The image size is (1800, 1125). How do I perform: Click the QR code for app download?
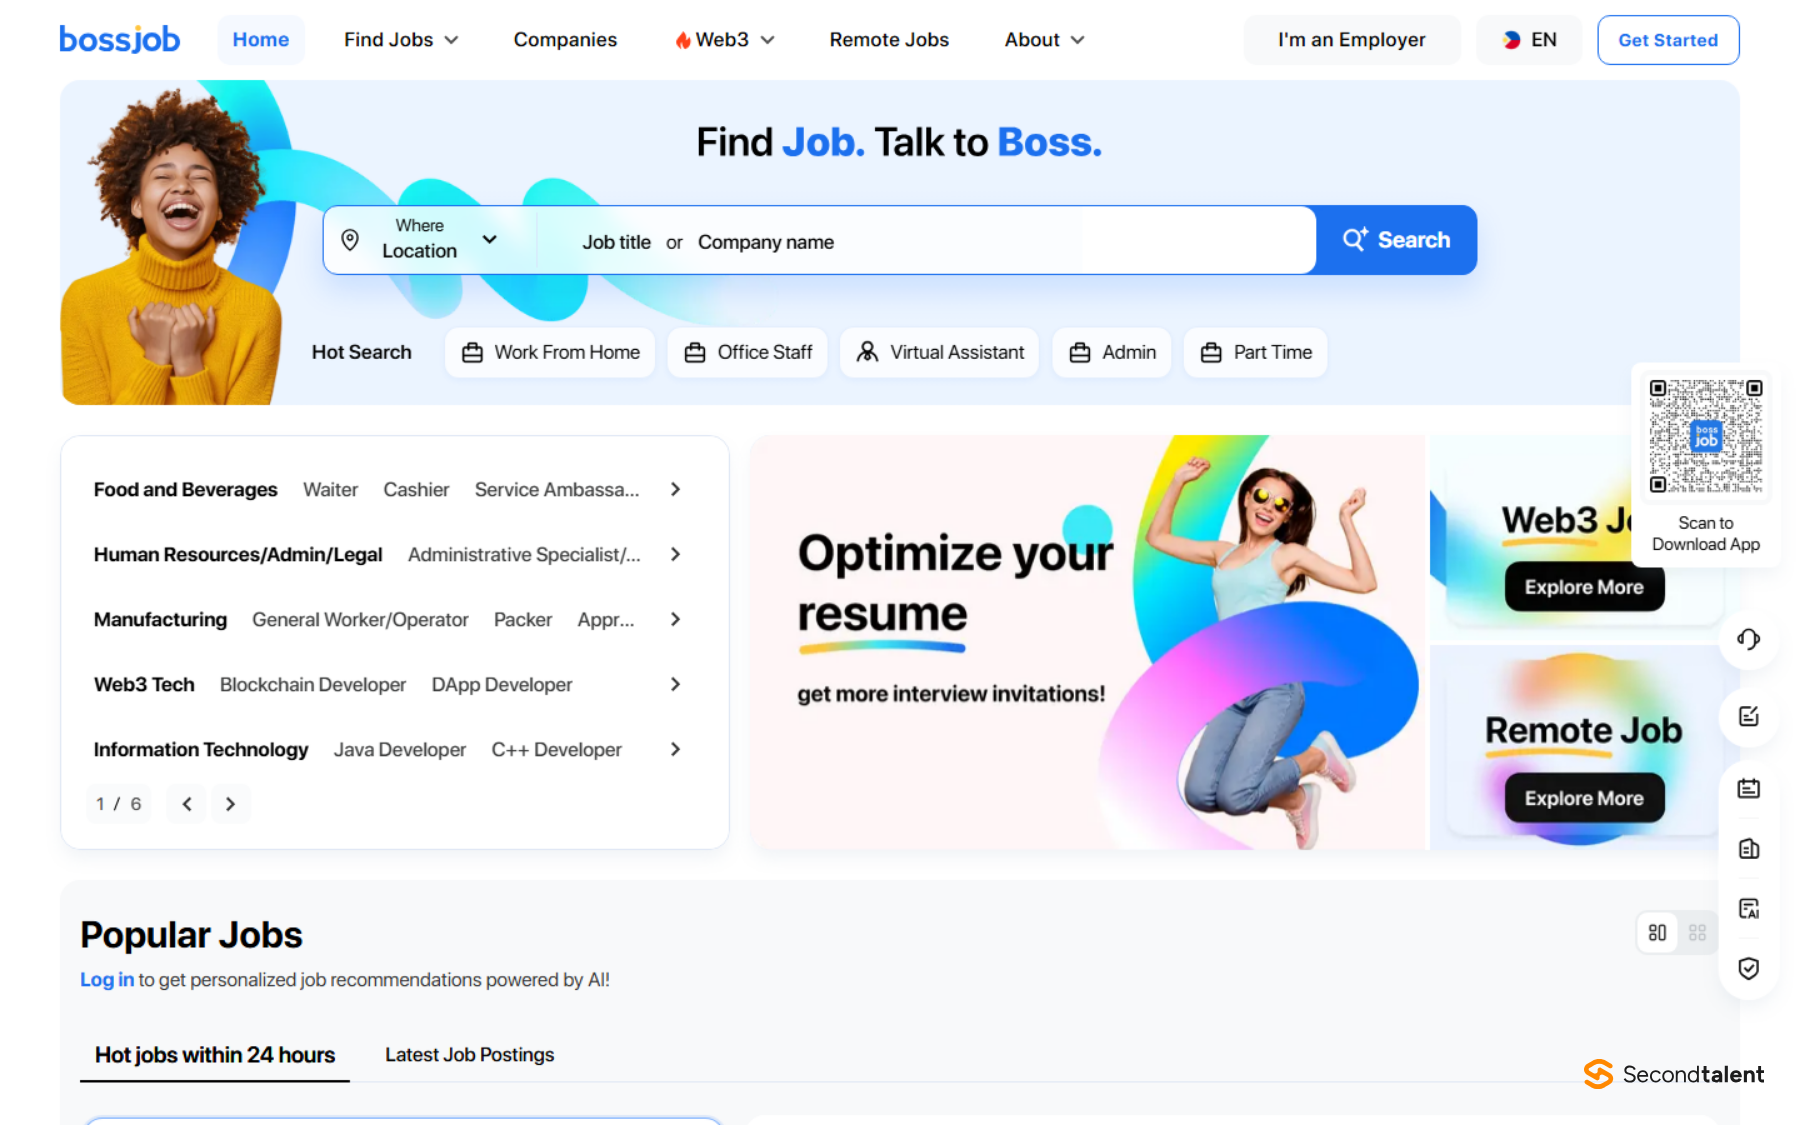pos(1706,436)
